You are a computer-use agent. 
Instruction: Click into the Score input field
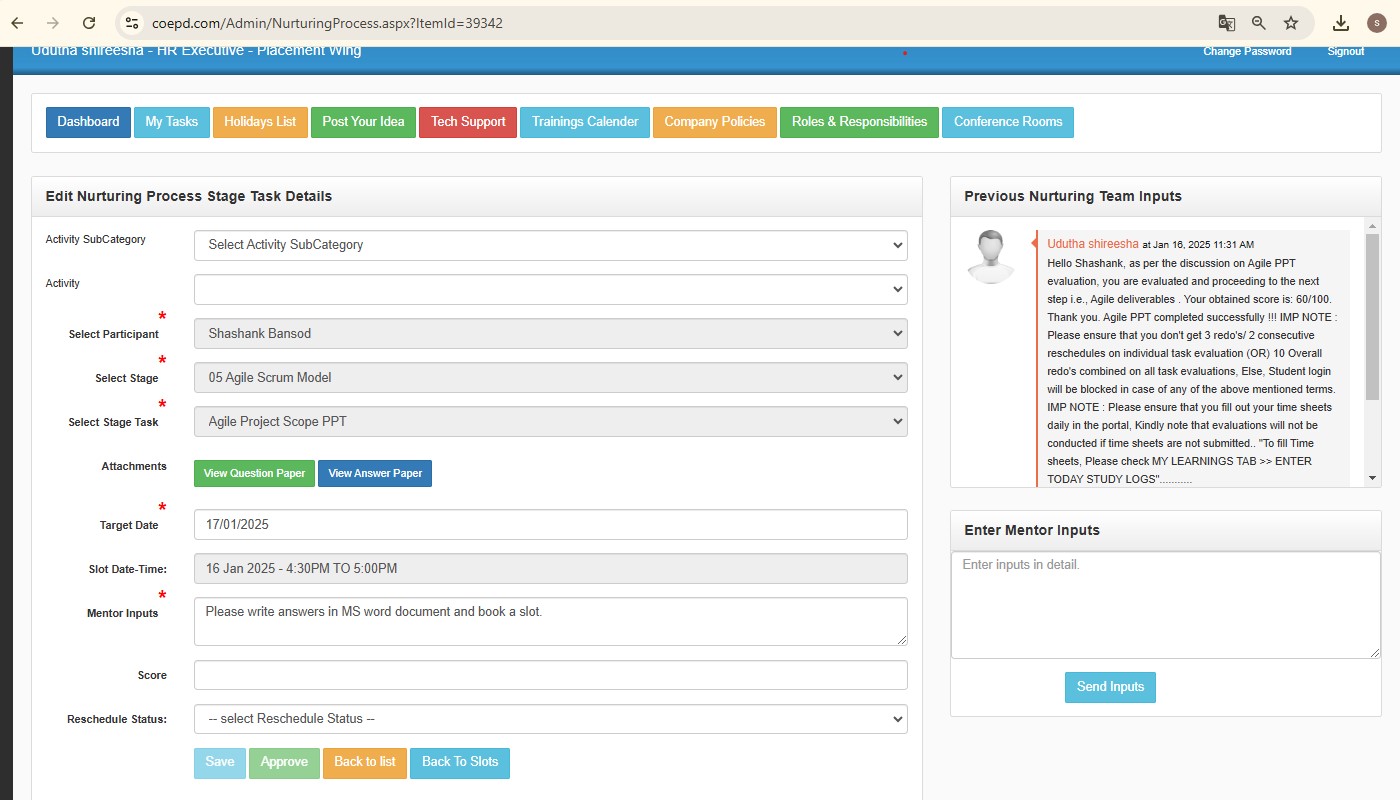coord(550,675)
